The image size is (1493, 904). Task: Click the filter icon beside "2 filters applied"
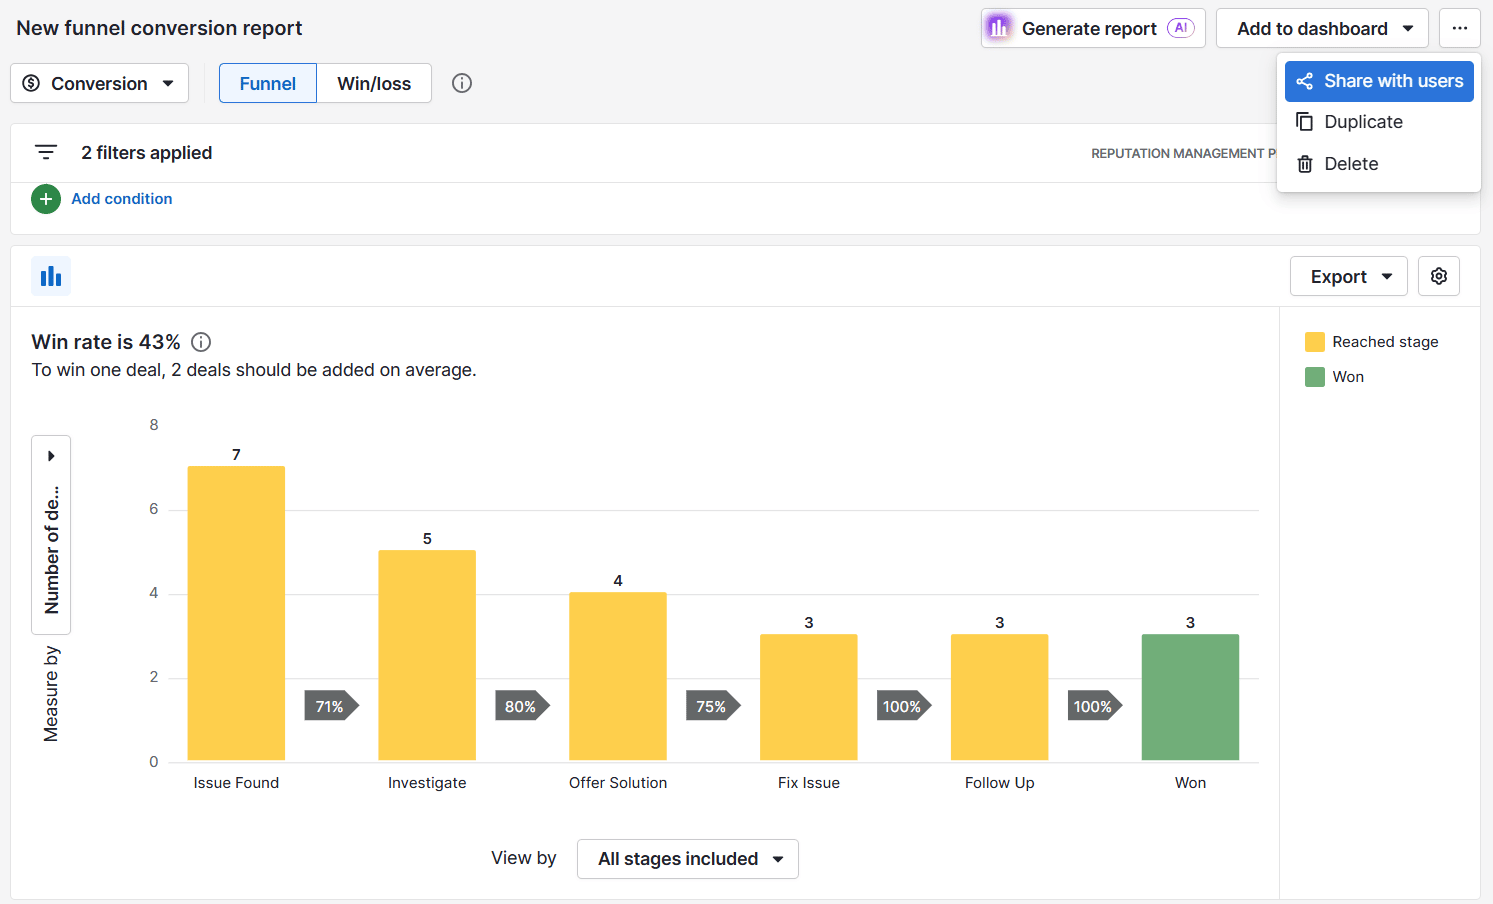tap(46, 152)
